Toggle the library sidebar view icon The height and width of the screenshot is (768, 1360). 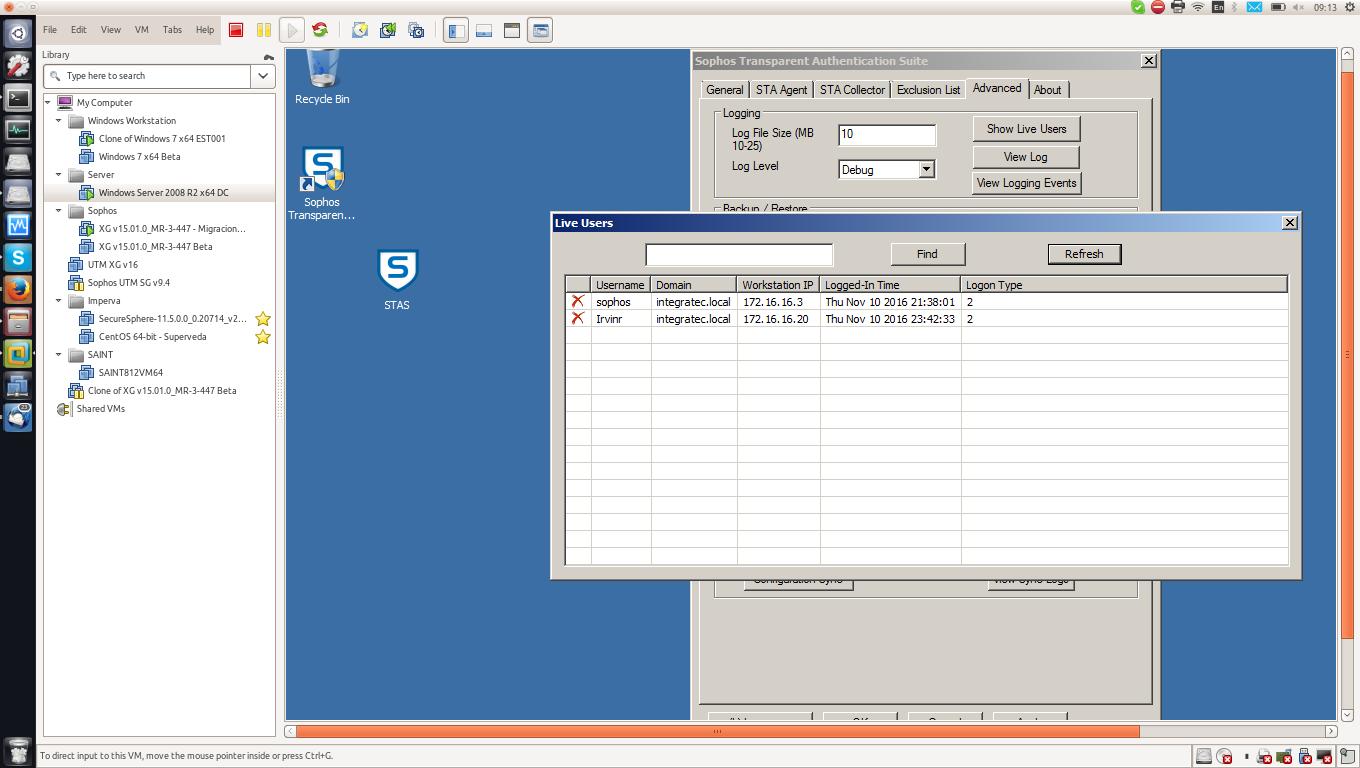456,30
